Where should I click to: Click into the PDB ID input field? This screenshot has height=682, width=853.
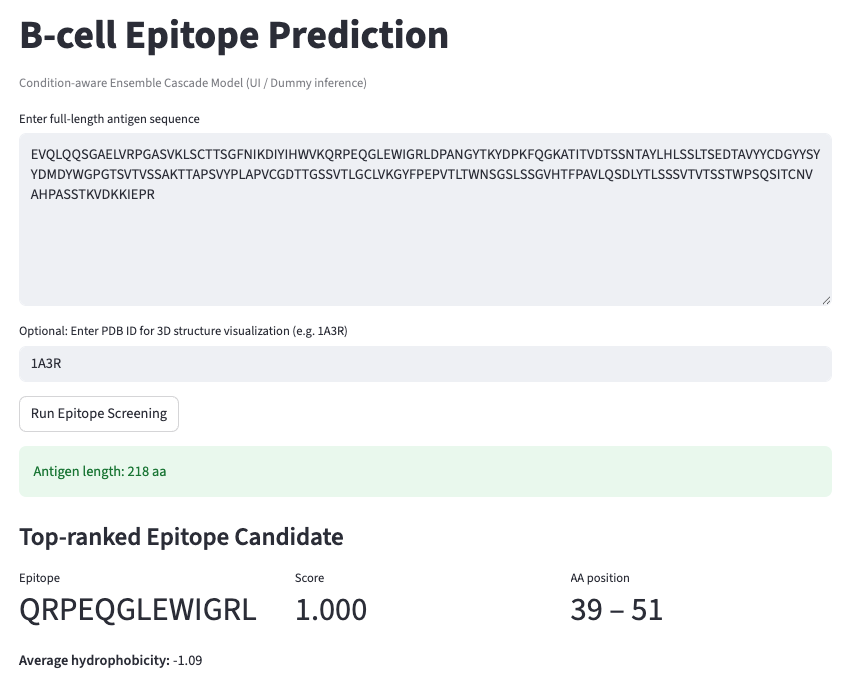pos(425,364)
